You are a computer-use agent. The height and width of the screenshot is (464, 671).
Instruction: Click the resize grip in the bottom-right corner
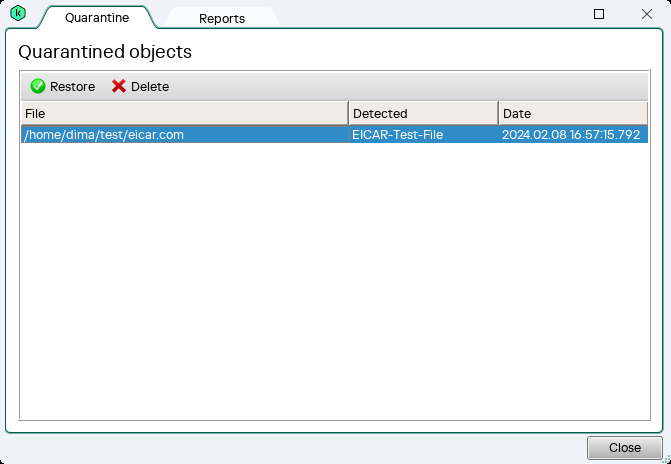(665, 458)
